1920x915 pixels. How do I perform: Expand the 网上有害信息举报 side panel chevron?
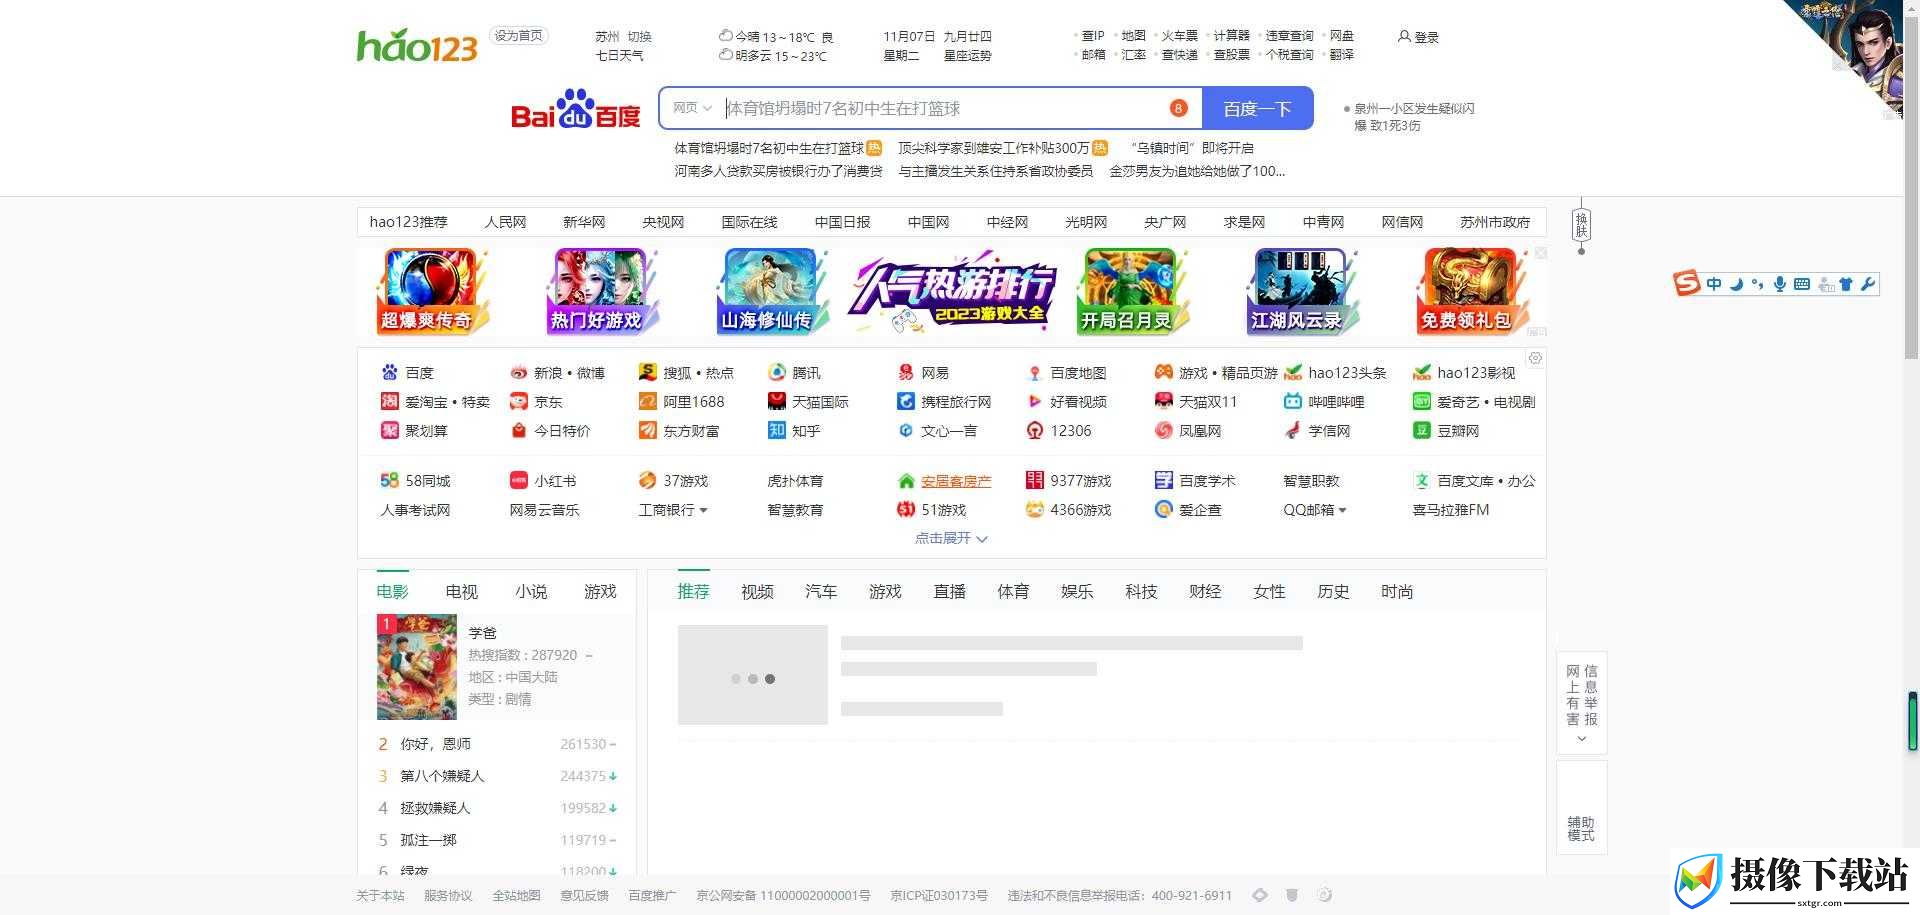point(1581,739)
